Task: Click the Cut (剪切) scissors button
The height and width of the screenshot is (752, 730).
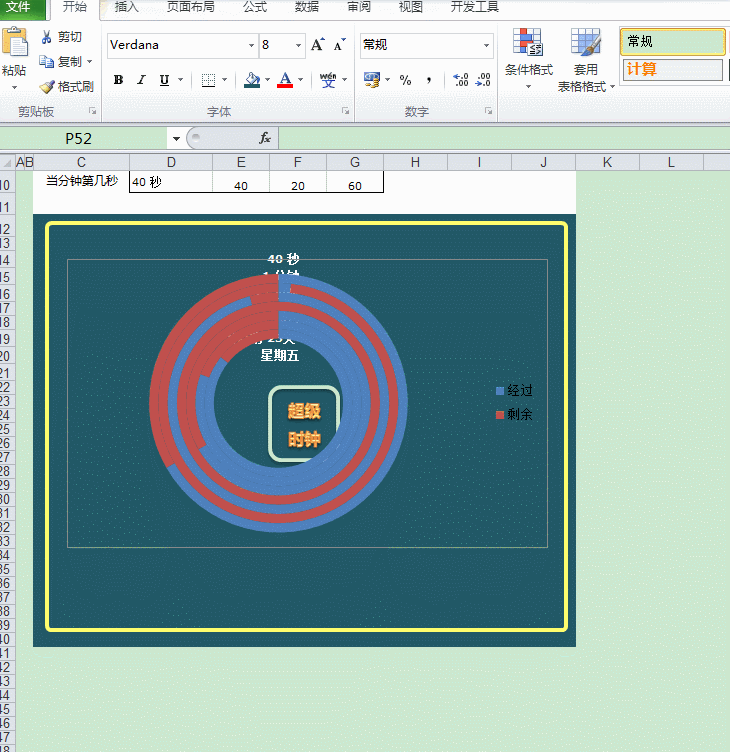Action: [61, 37]
